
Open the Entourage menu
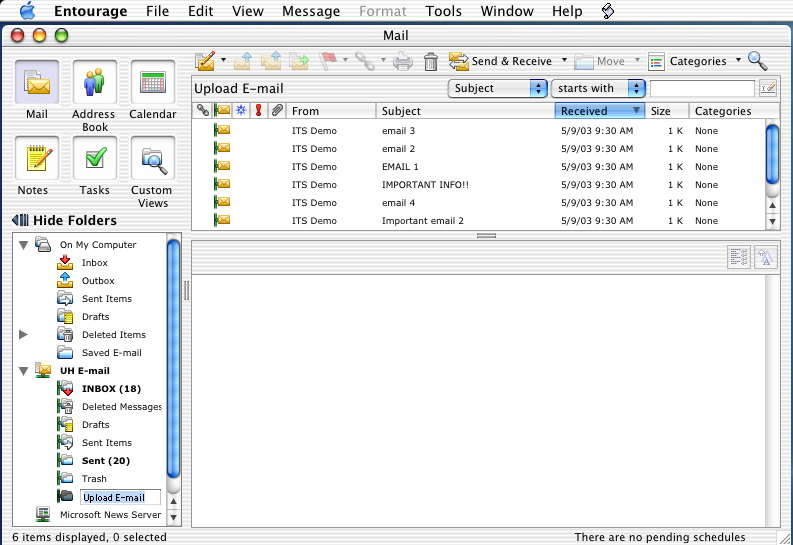tap(91, 11)
